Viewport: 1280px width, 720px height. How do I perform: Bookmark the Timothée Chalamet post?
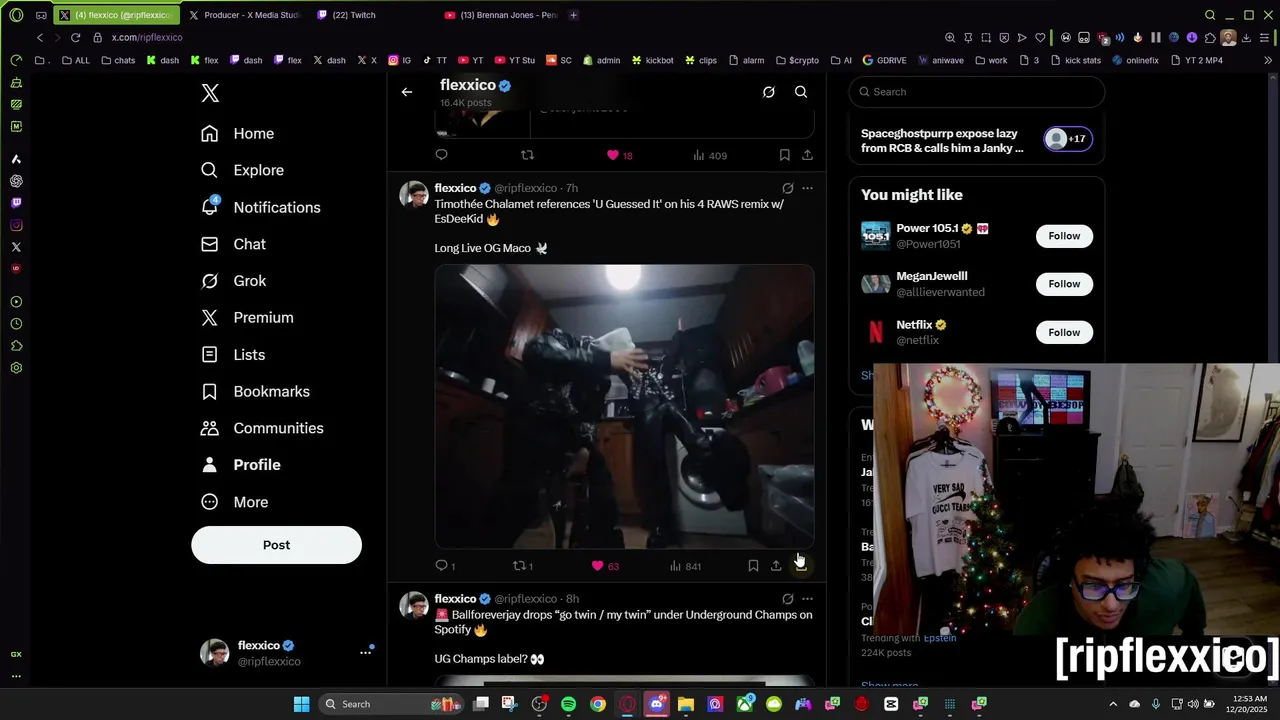753,566
